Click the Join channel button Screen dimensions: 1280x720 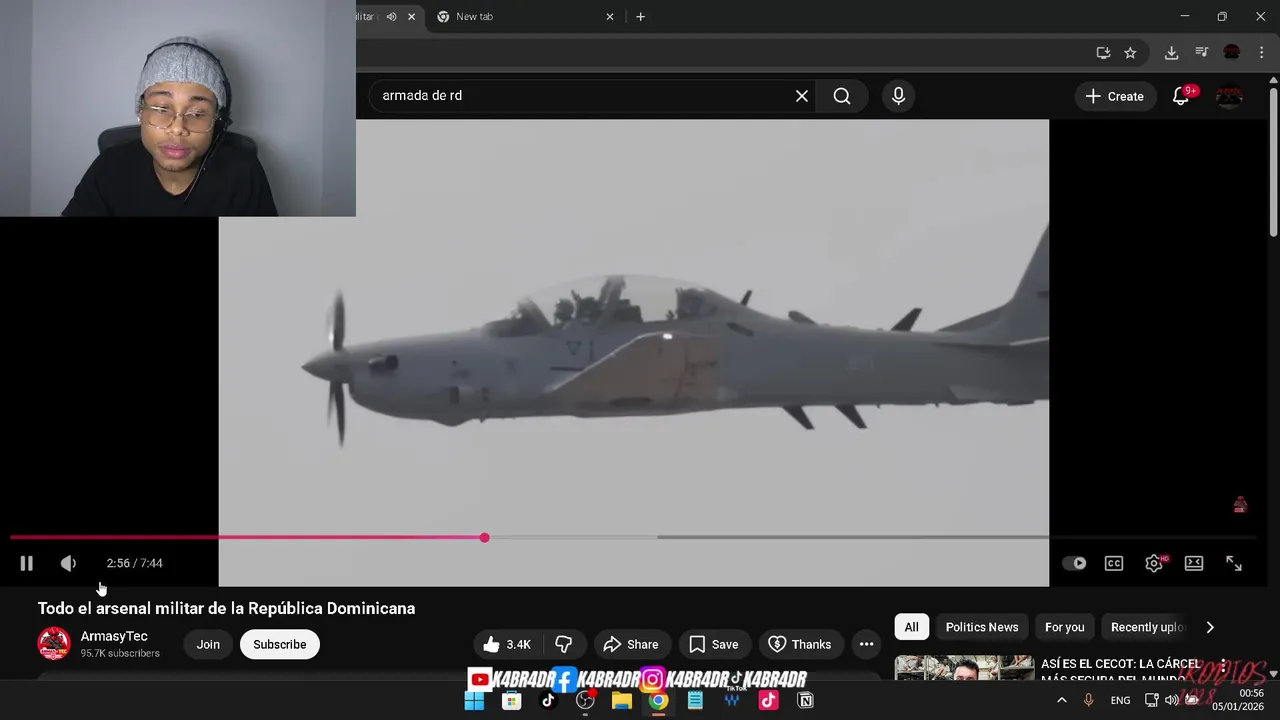click(208, 644)
